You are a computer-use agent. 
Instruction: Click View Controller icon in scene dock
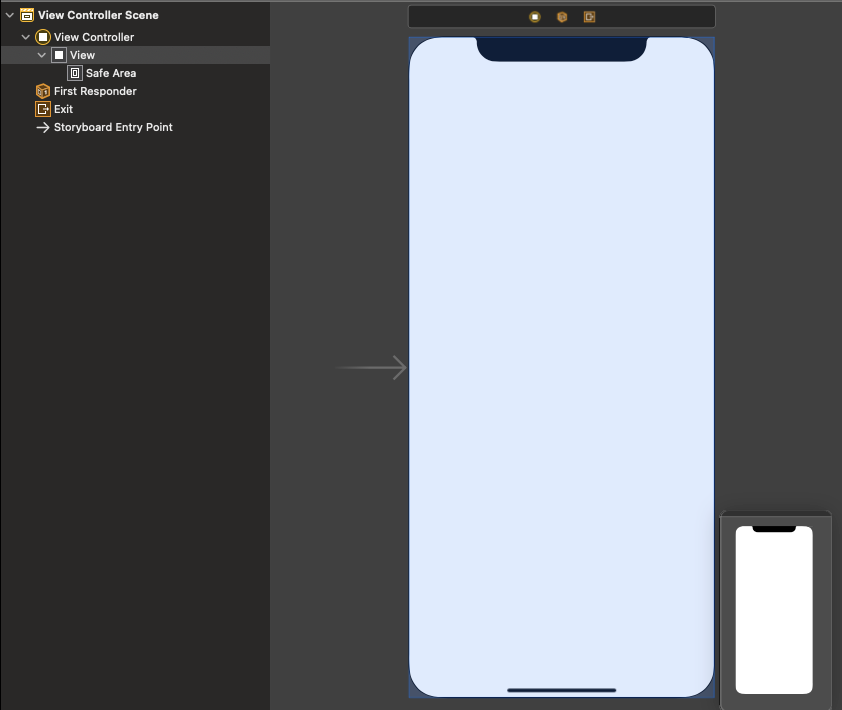[x=535, y=17]
